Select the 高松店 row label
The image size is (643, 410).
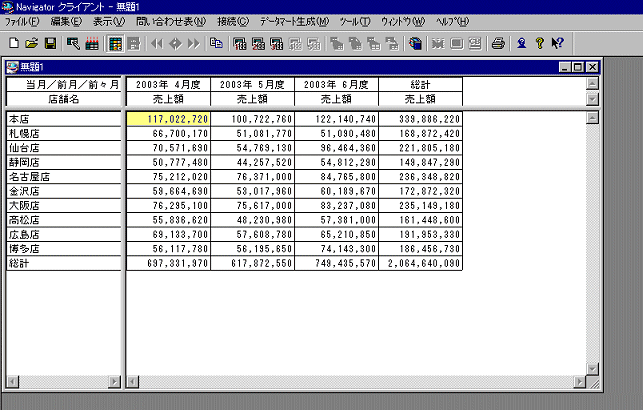click(64, 220)
